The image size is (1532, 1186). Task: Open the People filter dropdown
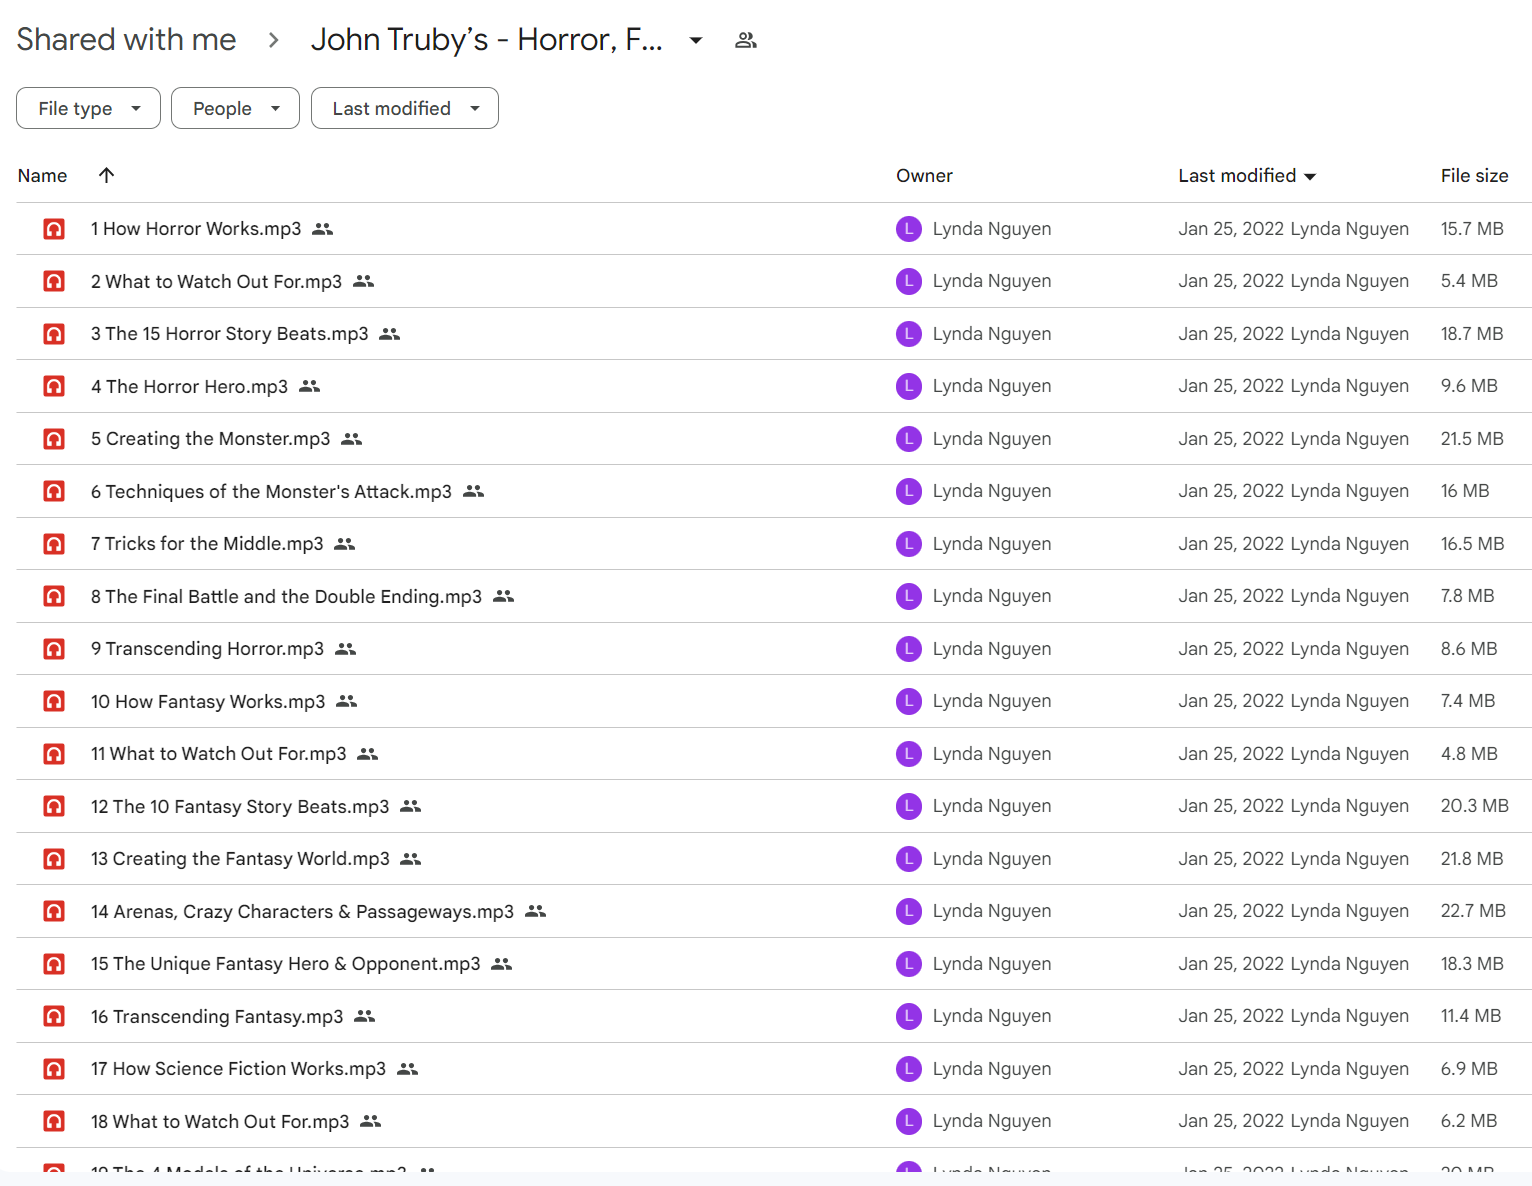click(x=235, y=108)
